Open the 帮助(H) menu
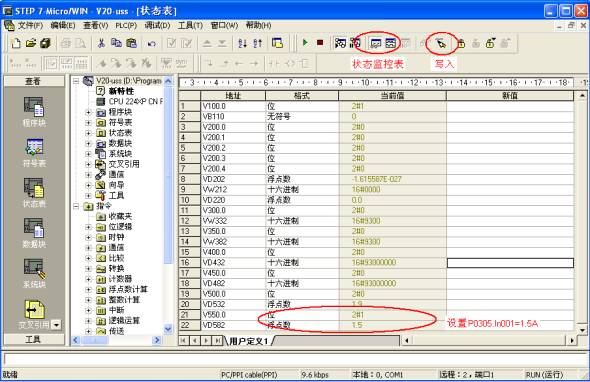The width and height of the screenshot is (590, 382). click(259, 26)
